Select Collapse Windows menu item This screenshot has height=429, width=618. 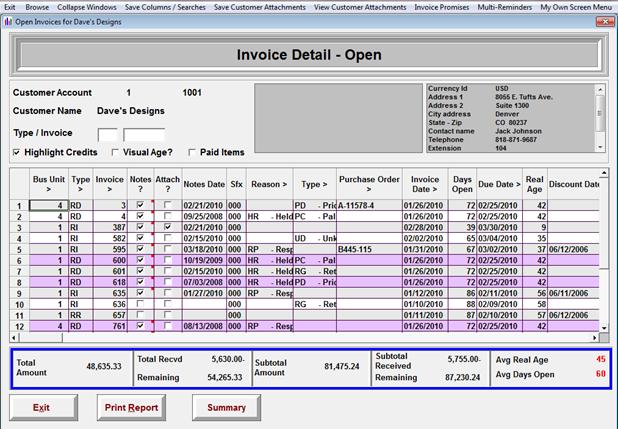click(x=87, y=7)
